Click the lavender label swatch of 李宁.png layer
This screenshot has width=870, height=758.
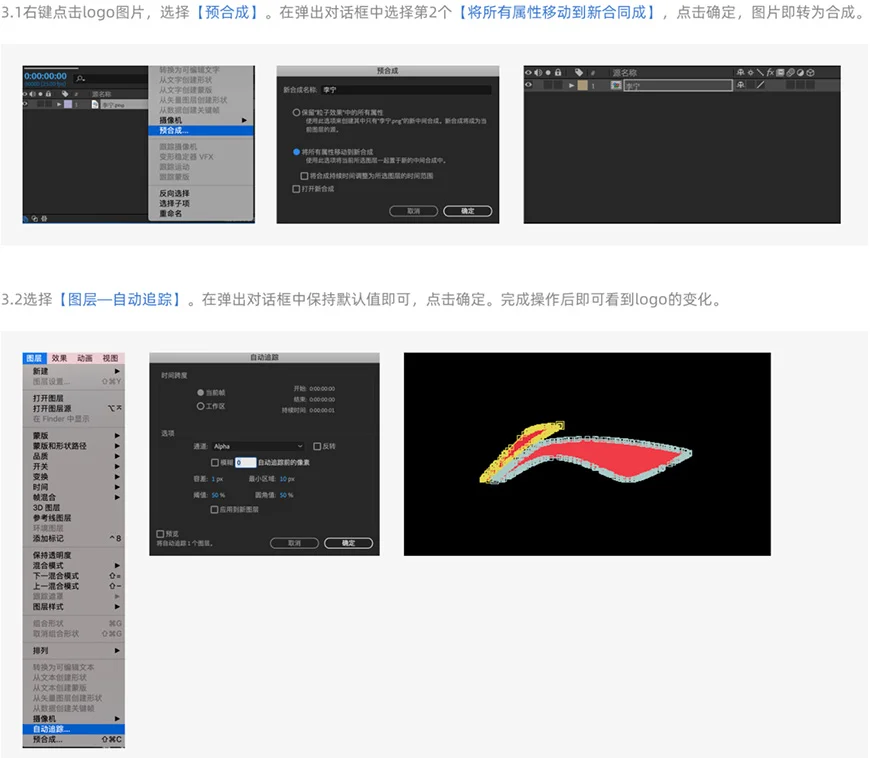68,104
